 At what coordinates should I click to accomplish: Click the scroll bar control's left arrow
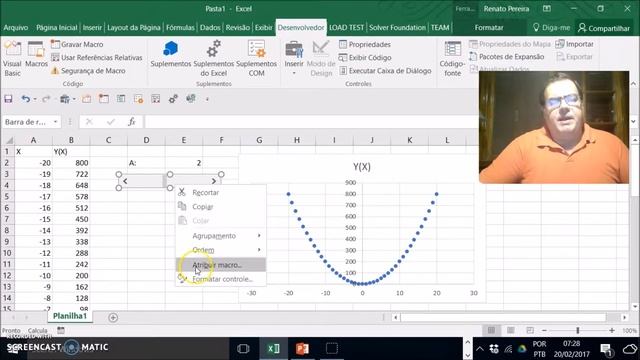(125, 181)
